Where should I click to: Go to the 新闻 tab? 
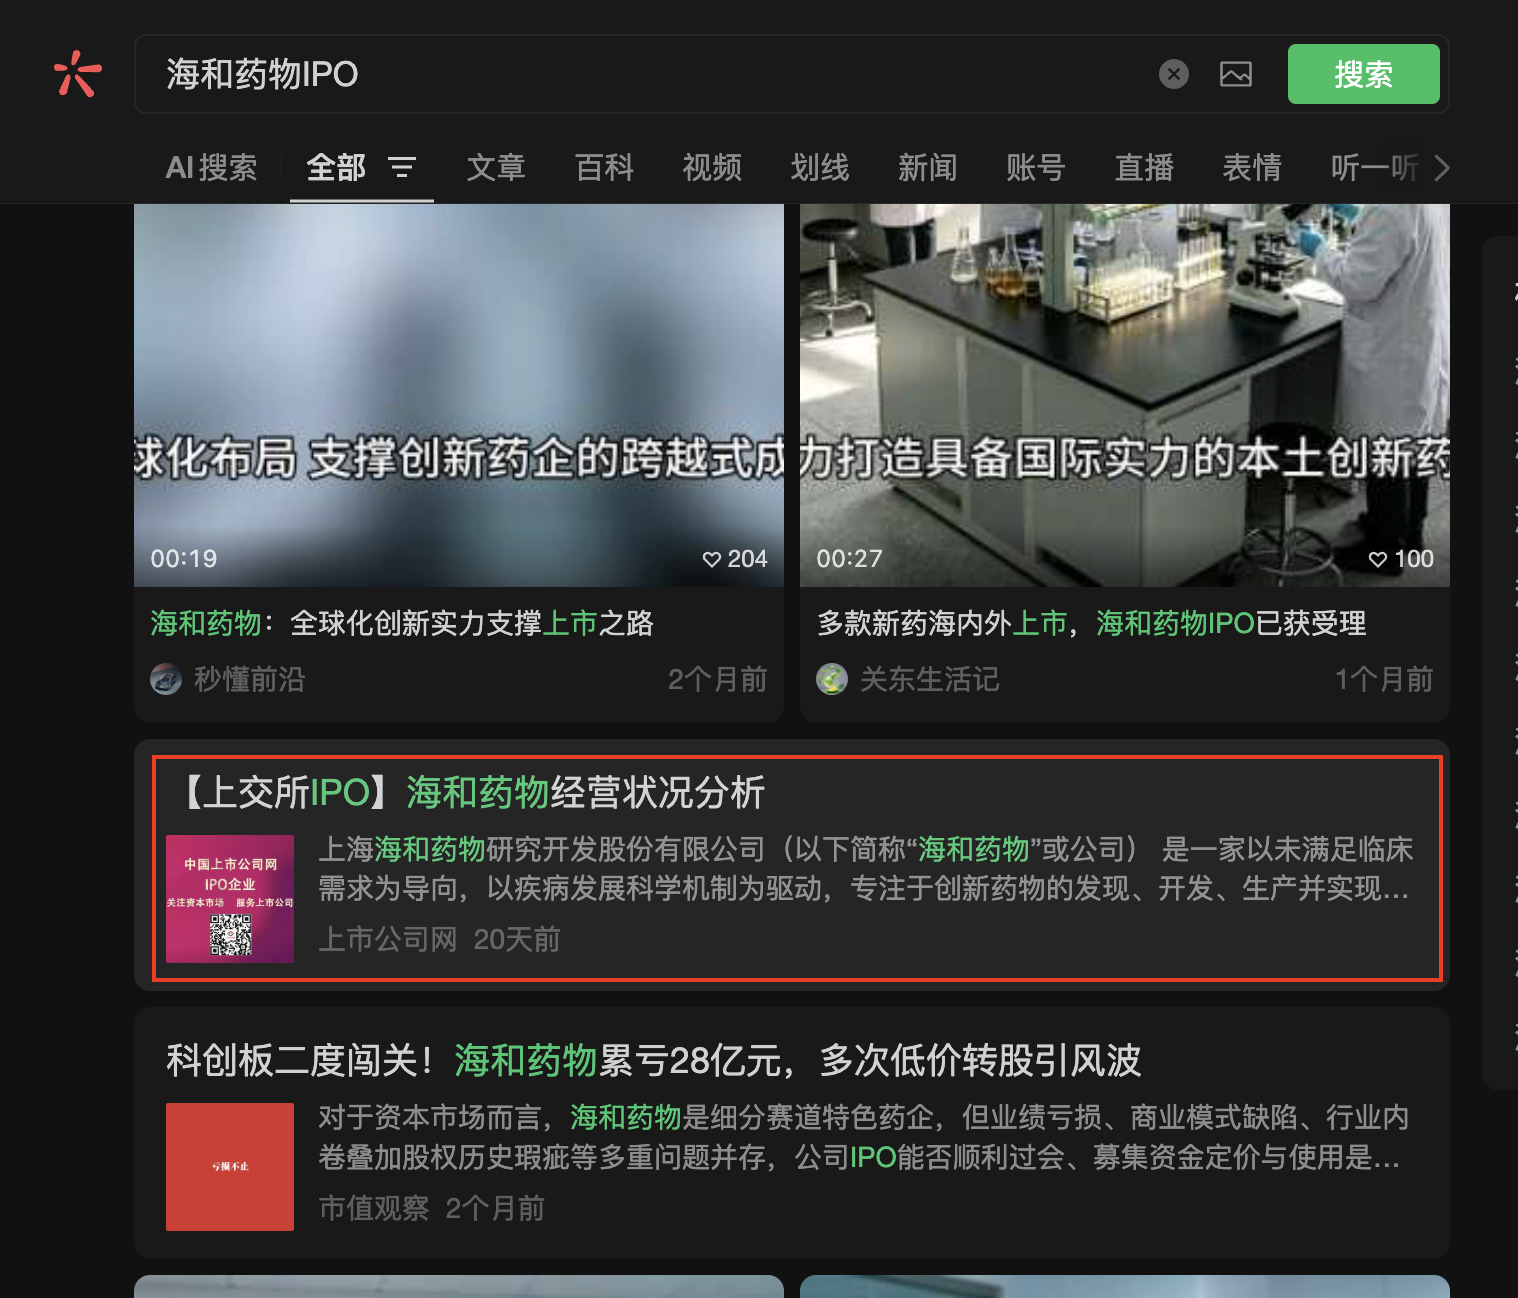(x=928, y=167)
